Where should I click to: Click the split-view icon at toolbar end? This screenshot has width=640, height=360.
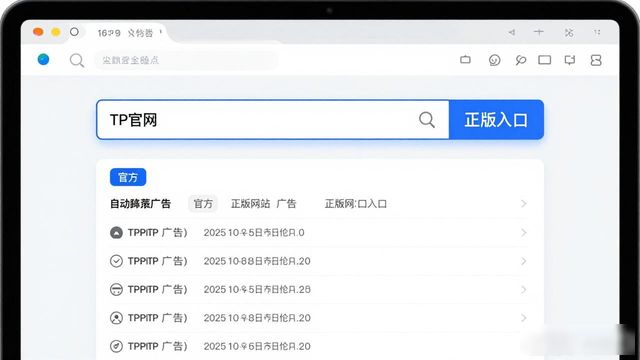click(596, 60)
